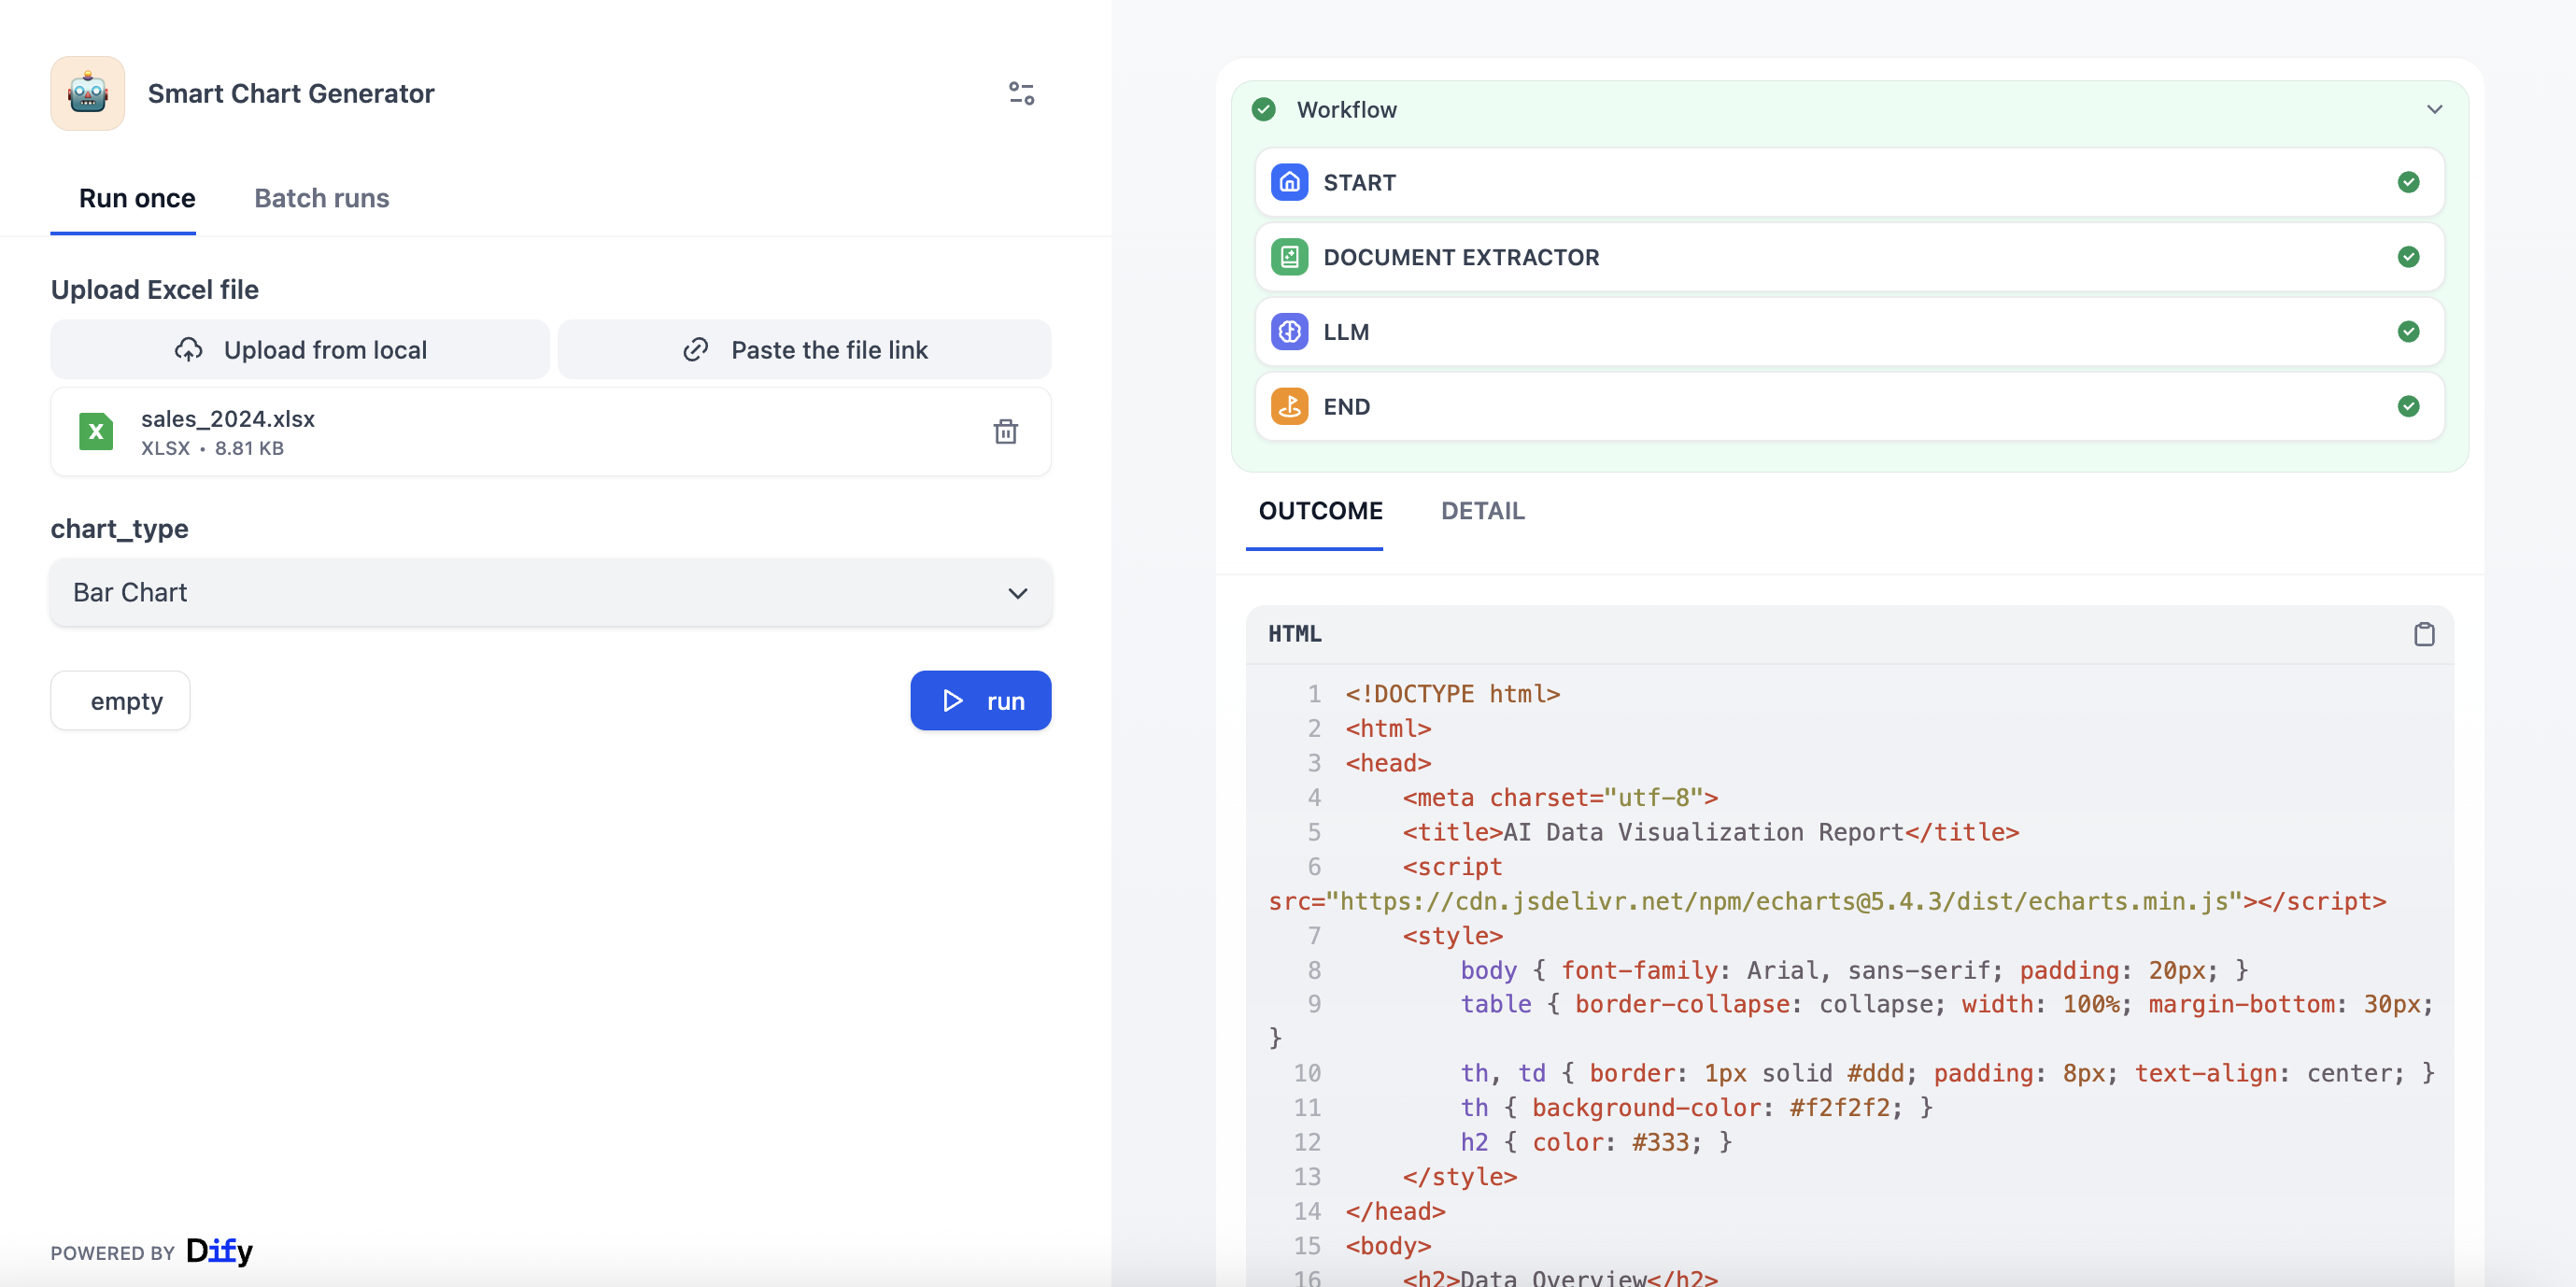Open the DETAIL tab
Image resolution: width=2576 pixels, height=1287 pixels.
pos(1481,511)
